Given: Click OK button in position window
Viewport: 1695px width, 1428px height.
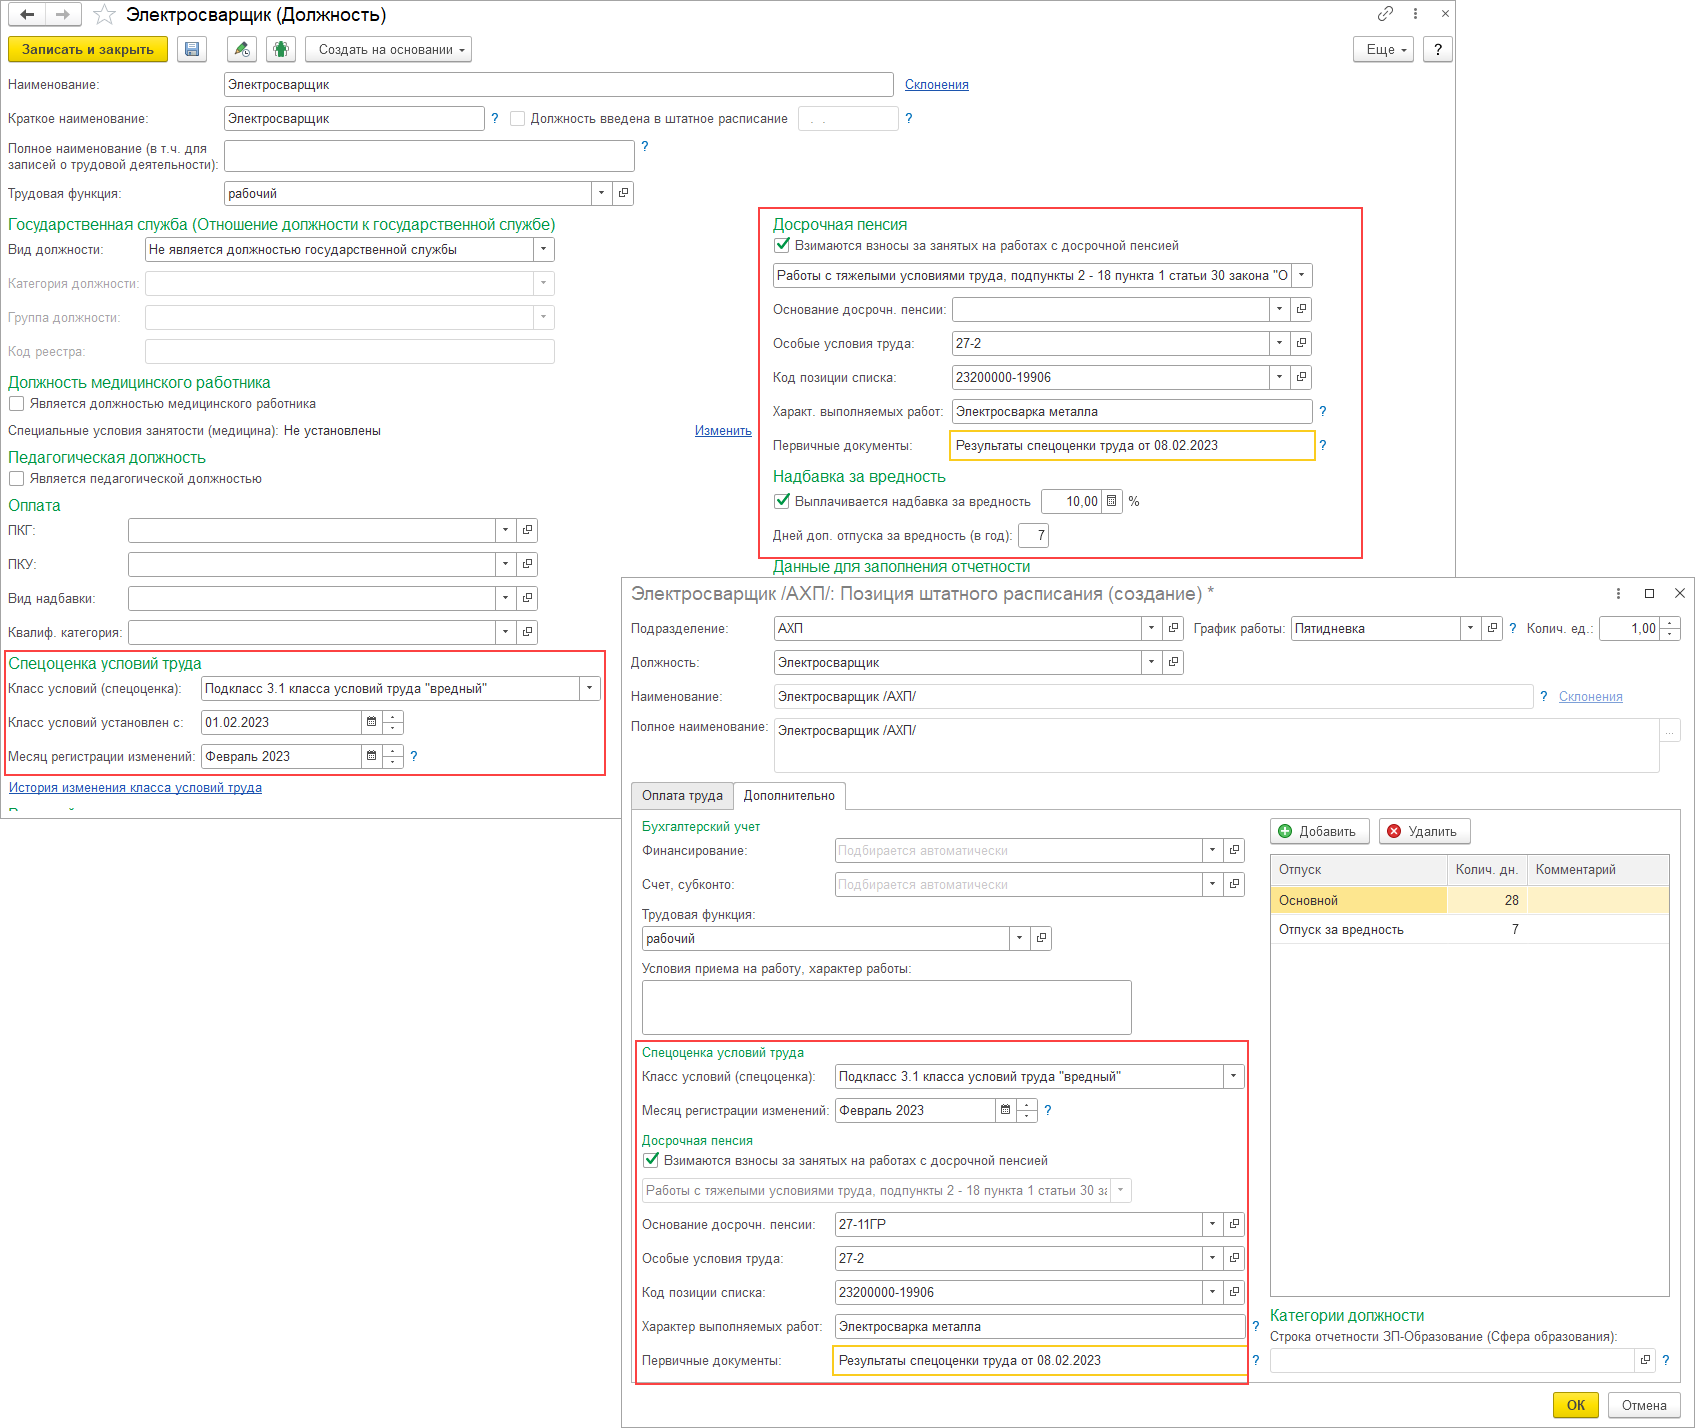Looking at the screenshot, I should [x=1575, y=1405].
